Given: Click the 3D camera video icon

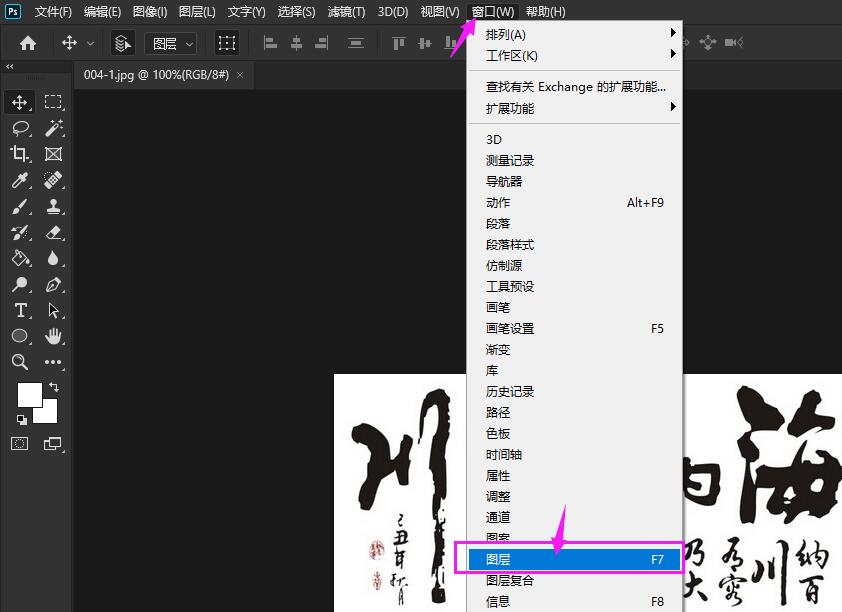Looking at the screenshot, I should pyautogui.click(x=734, y=42).
